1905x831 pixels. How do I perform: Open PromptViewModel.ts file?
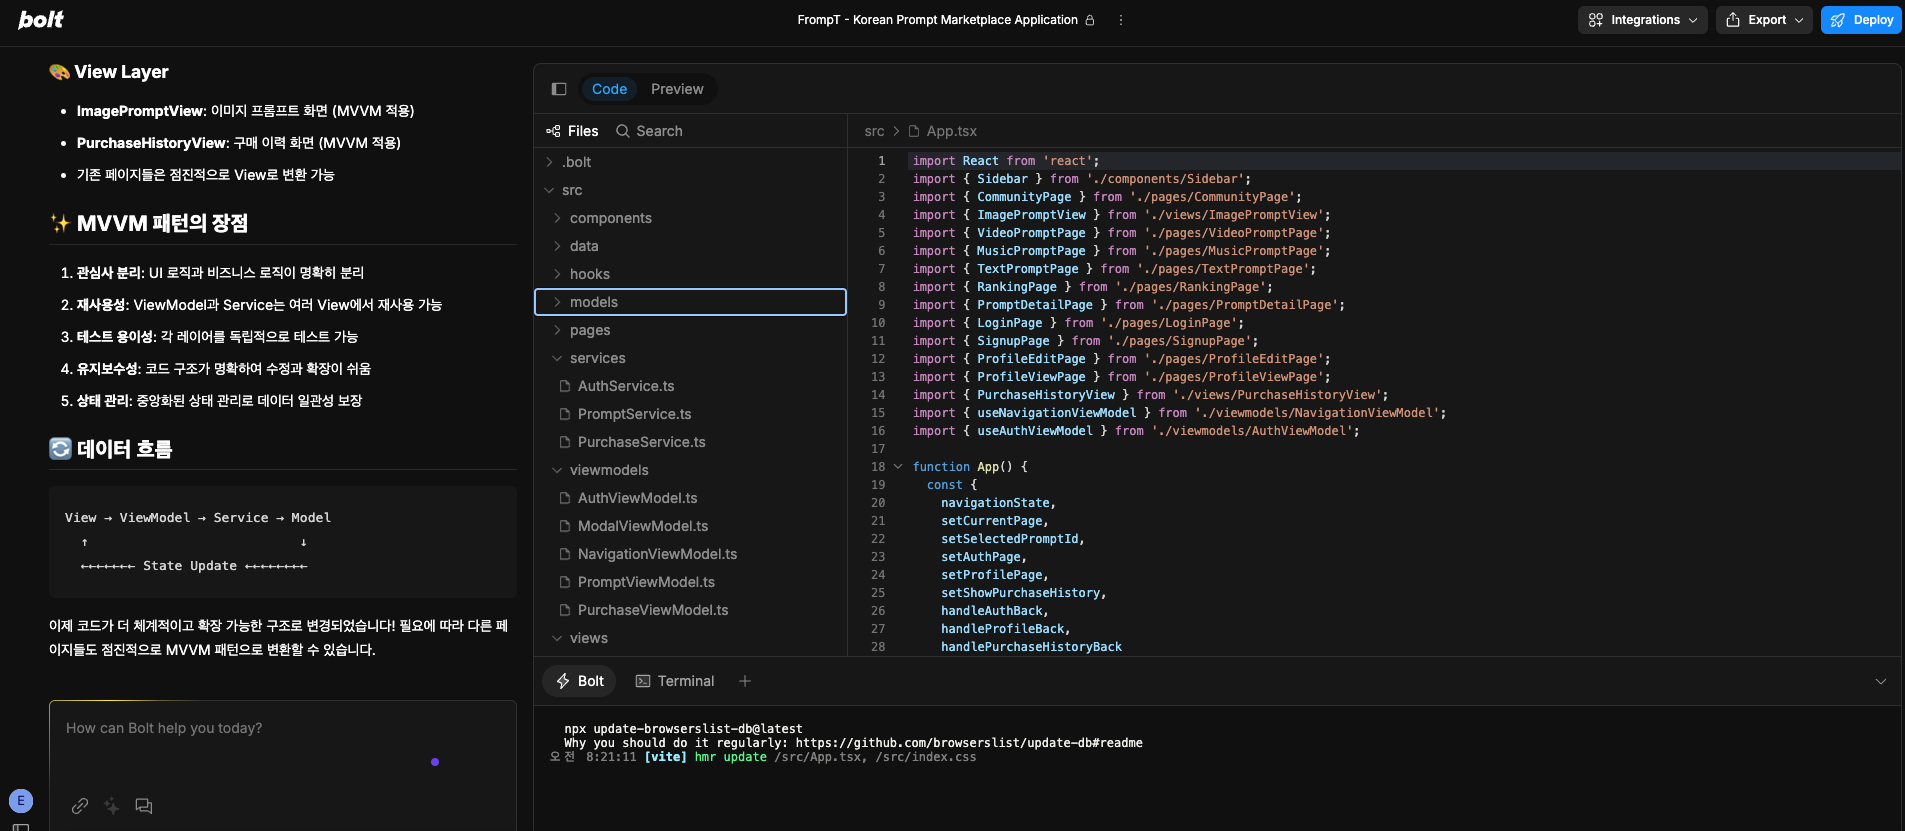(690, 582)
